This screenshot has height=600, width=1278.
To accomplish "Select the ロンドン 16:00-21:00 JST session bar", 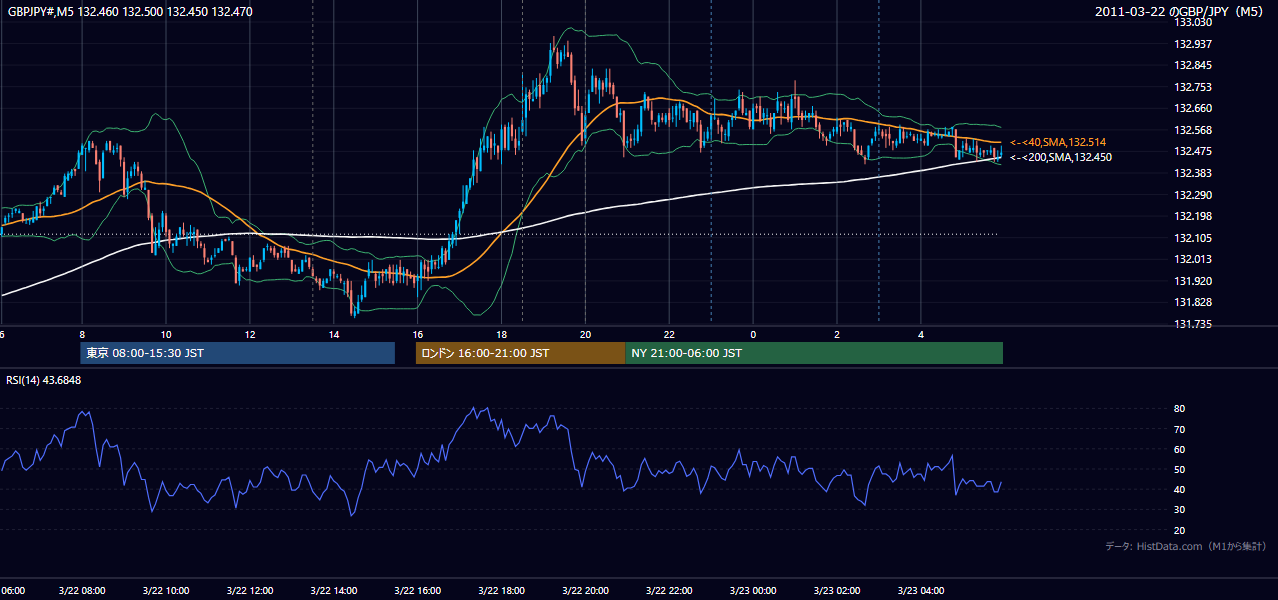I will click(x=520, y=353).
